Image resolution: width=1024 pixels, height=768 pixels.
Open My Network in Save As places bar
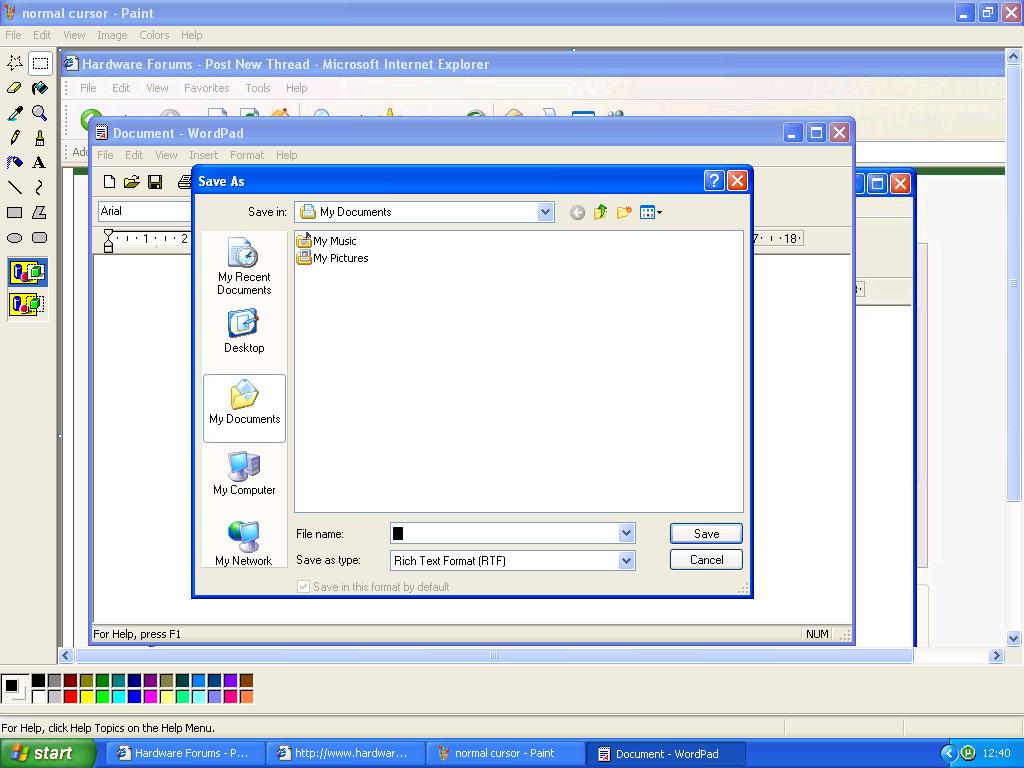click(244, 543)
